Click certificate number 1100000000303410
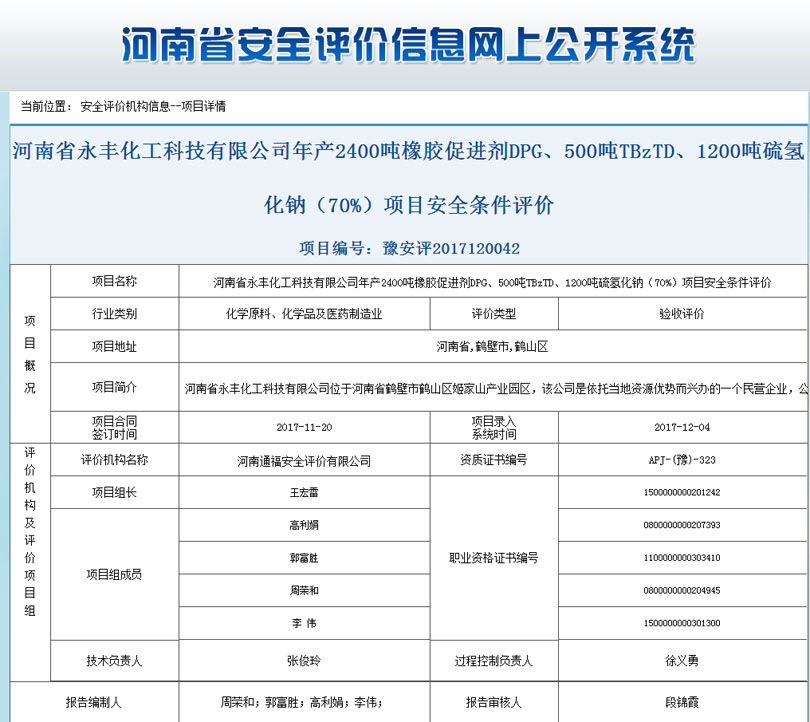The image size is (810, 722). point(682,558)
